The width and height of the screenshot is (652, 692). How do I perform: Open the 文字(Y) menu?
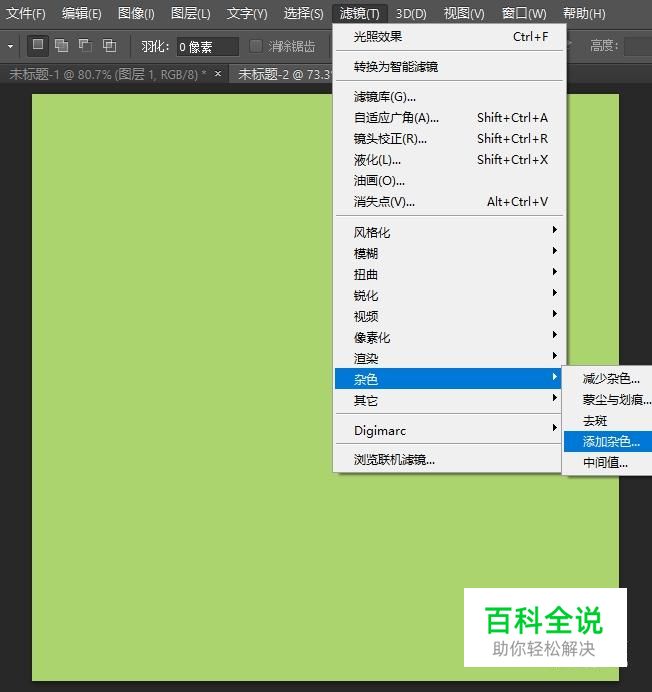(x=247, y=14)
